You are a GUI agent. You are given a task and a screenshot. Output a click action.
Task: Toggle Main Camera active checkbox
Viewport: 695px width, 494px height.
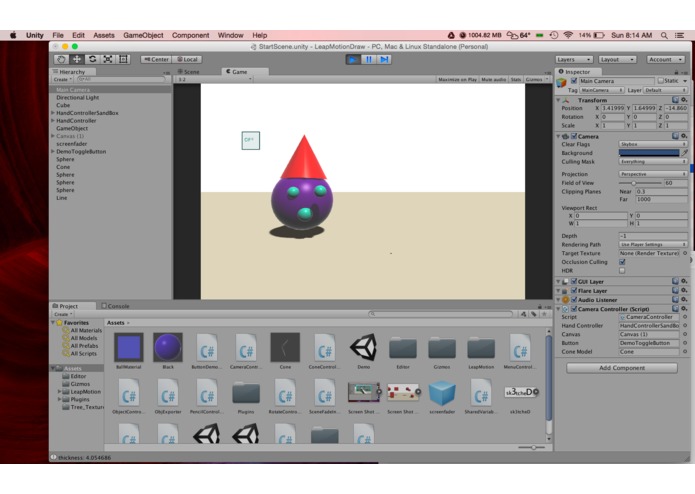(574, 81)
